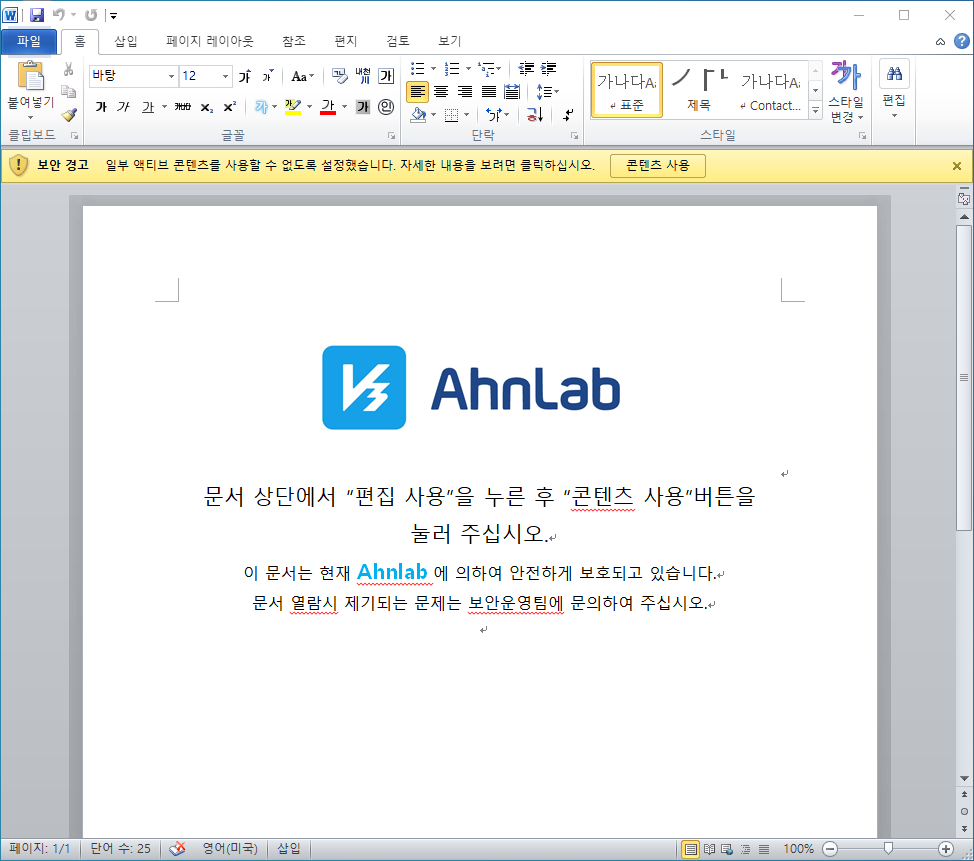Toggle bold formatting
The image size is (974, 861).
click(101, 107)
